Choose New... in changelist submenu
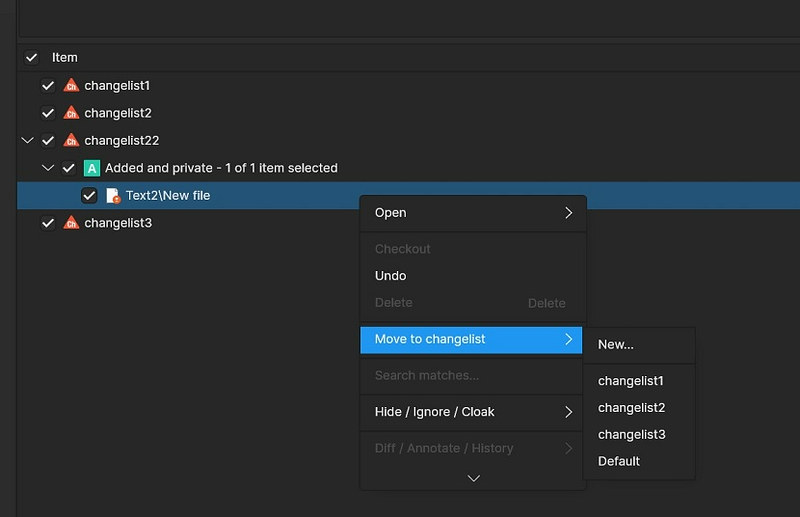This screenshot has height=517, width=800. click(x=616, y=345)
